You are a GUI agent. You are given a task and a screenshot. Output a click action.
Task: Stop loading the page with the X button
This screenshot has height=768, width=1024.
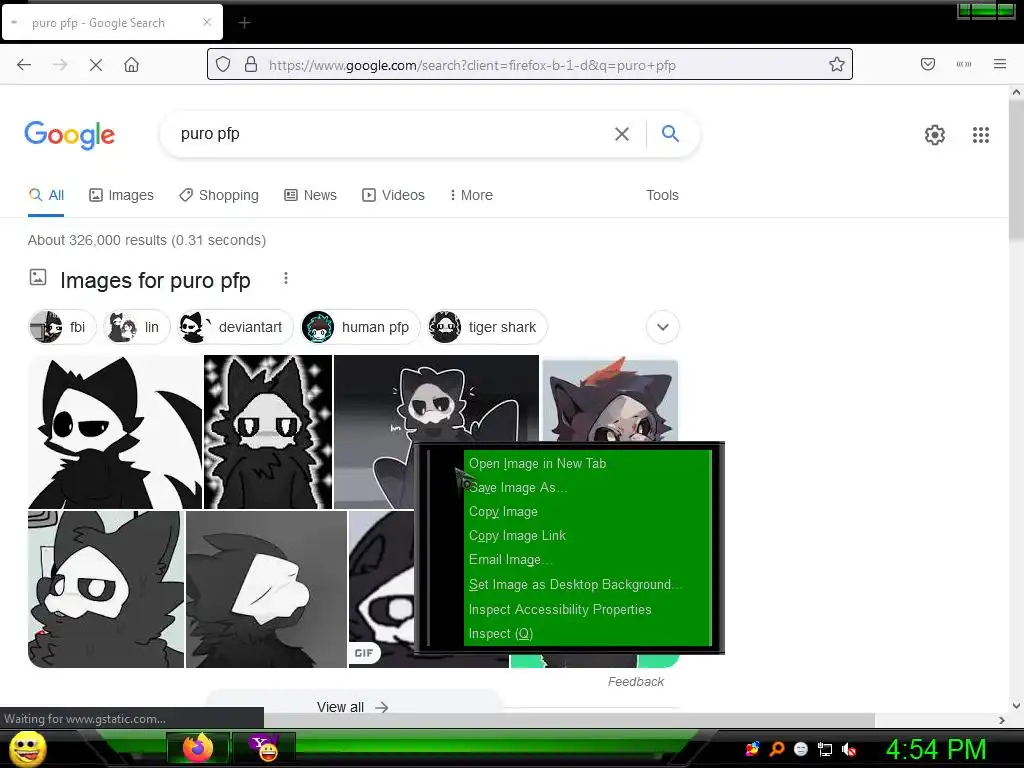(x=95, y=65)
